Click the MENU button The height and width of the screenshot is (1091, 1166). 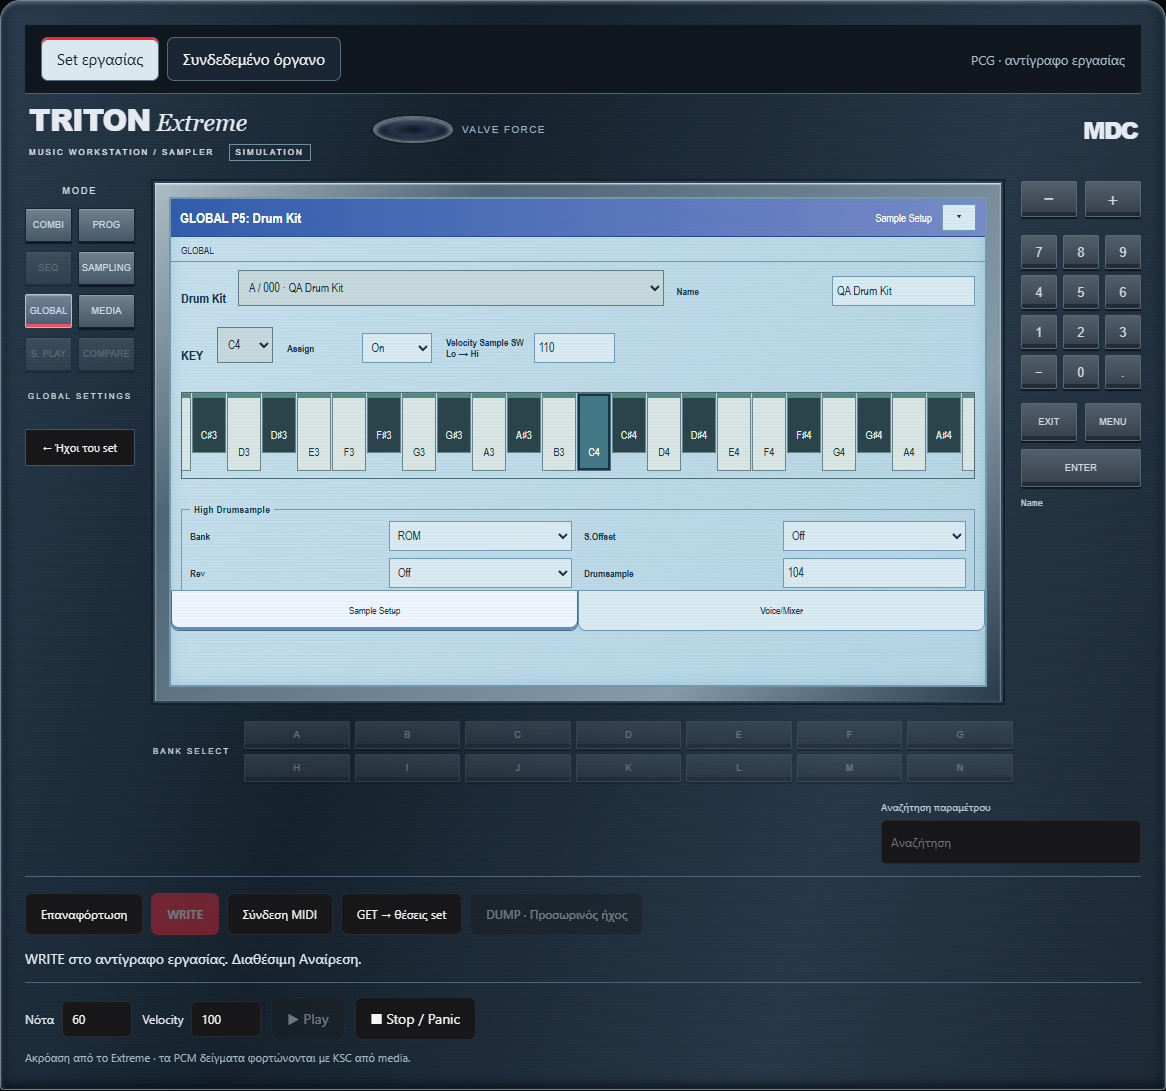point(1112,422)
